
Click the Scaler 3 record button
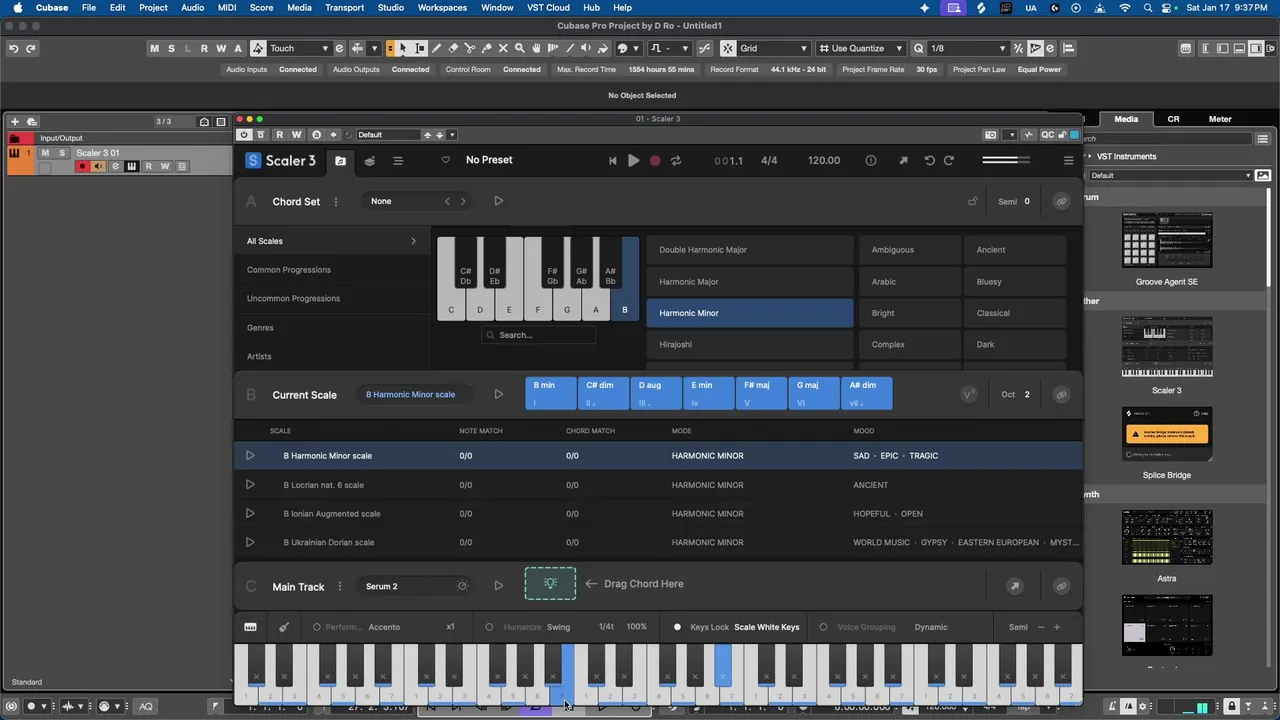[655, 160]
